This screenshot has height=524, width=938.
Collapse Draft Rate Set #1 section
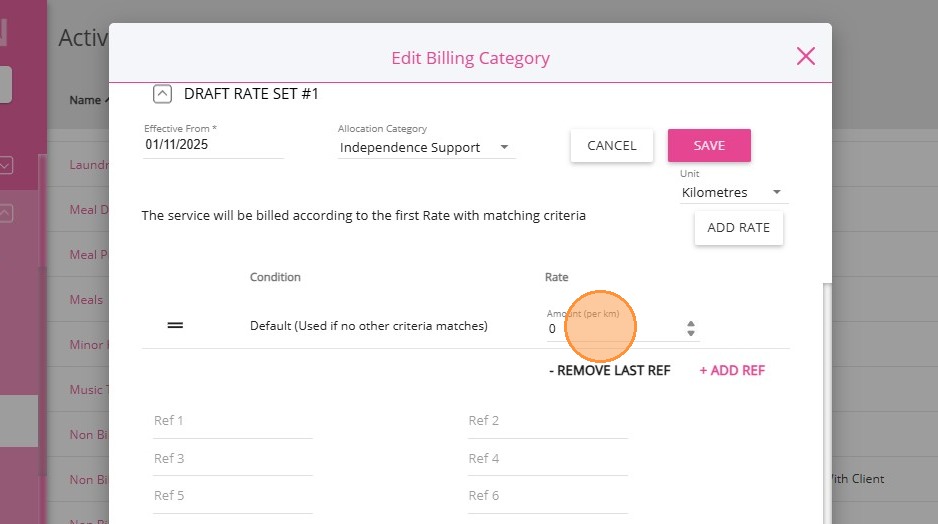(162, 94)
